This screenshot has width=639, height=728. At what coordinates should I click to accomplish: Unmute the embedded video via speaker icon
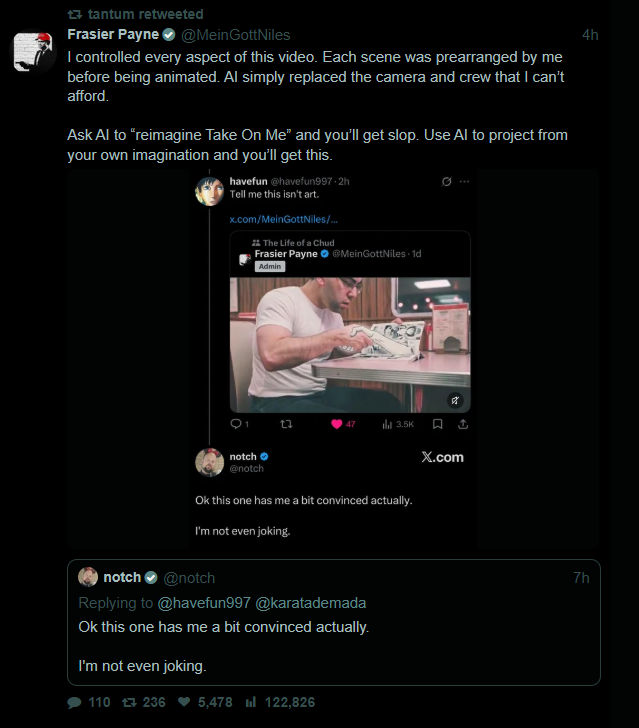tap(455, 400)
